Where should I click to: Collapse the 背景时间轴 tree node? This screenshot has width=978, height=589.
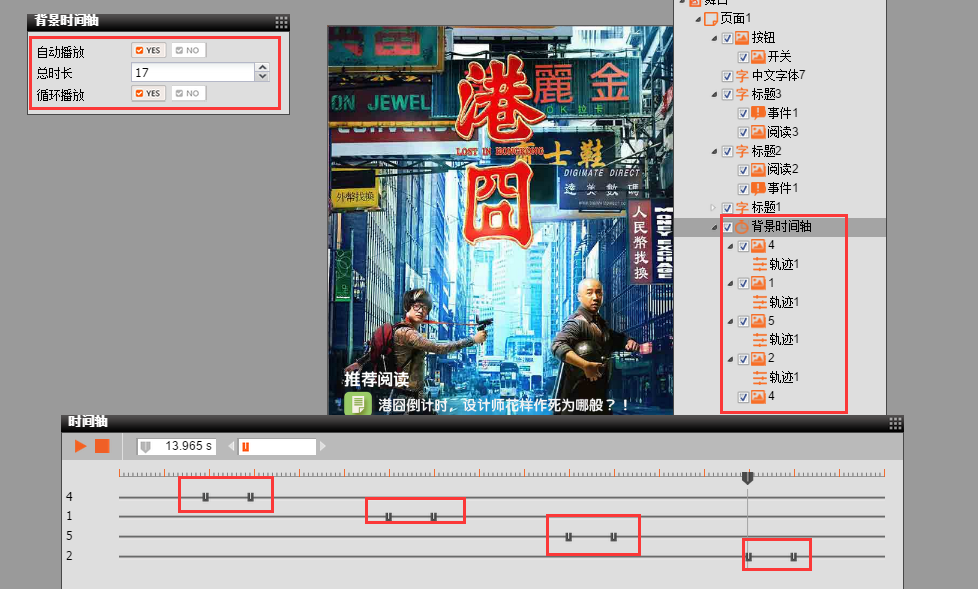pyautogui.click(x=714, y=227)
